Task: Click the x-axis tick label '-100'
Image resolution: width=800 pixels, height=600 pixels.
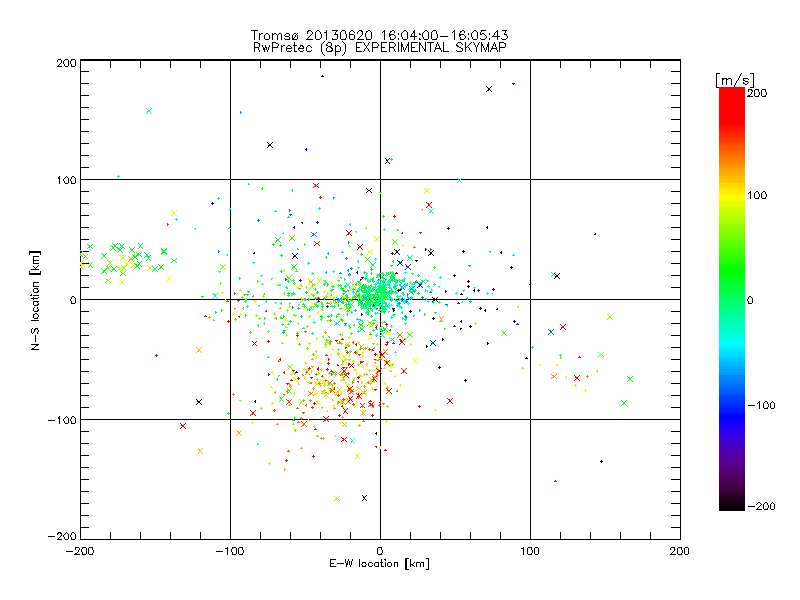Action: coord(230,551)
